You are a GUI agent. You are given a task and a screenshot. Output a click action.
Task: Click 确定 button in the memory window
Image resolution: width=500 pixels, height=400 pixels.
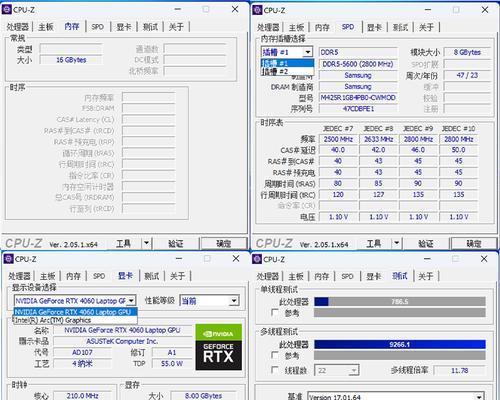click(224, 244)
